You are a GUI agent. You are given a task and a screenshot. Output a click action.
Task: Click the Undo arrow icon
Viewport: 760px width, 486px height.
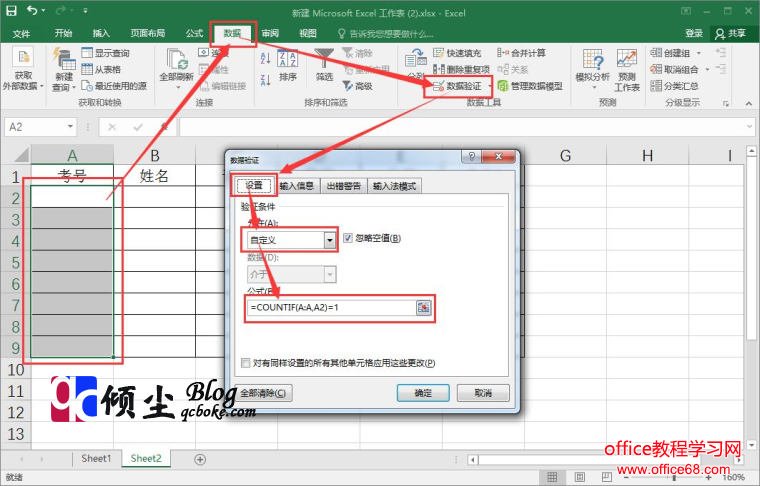[x=32, y=10]
